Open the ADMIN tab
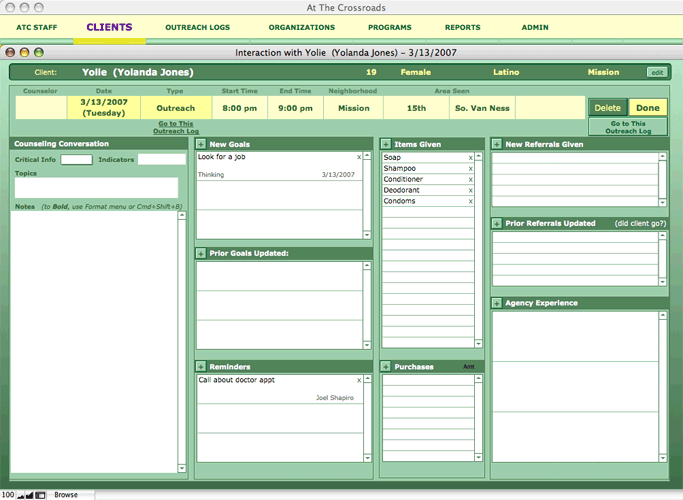683x500 pixels. pyautogui.click(x=535, y=27)
